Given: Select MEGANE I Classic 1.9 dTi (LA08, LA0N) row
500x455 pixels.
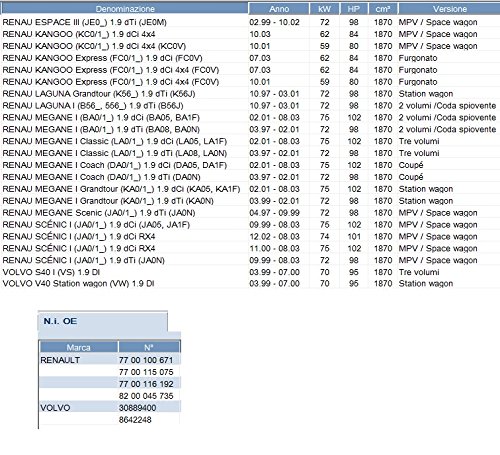Looking at the screenshot, I should (x=250, y=153).
